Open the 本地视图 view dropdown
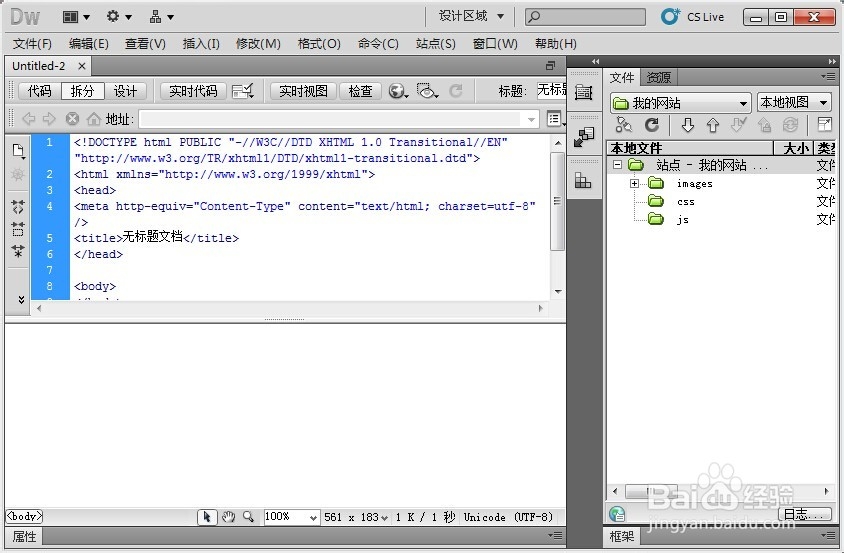 [794, 102]
